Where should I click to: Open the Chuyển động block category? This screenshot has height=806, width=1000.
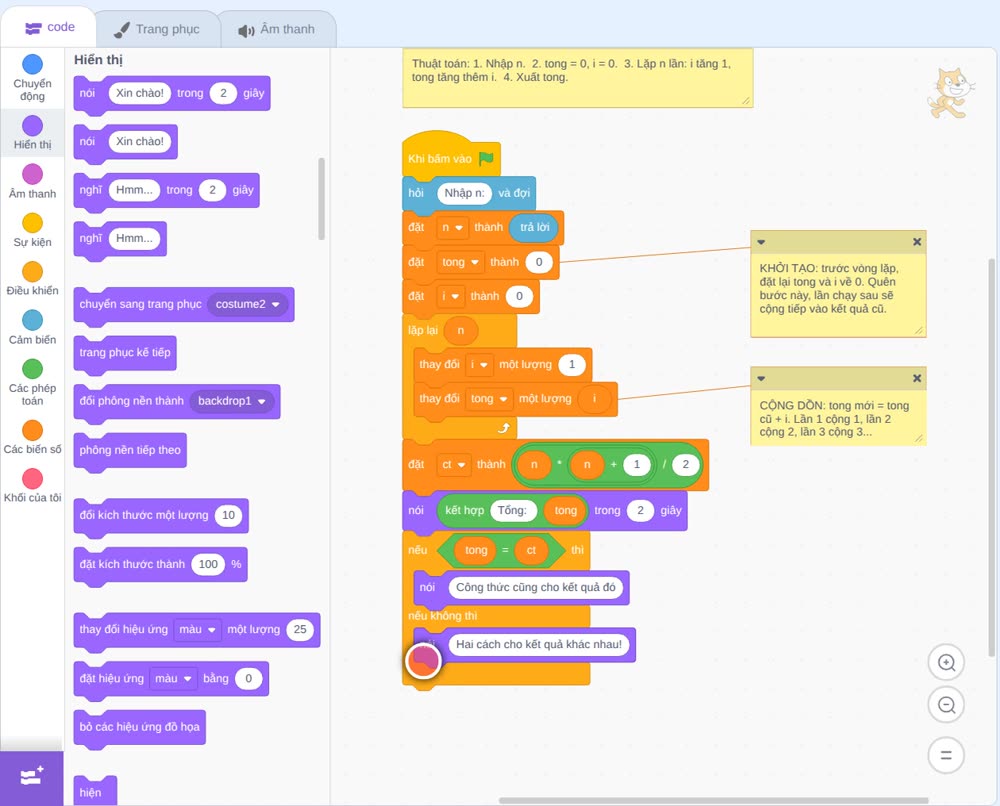[32, 78]
